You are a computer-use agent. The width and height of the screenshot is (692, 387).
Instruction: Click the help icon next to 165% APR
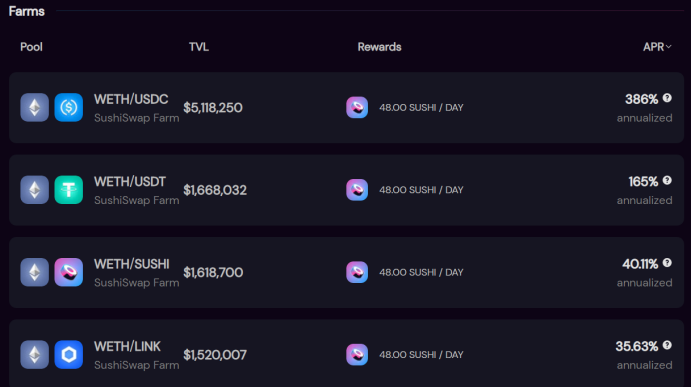667,180
